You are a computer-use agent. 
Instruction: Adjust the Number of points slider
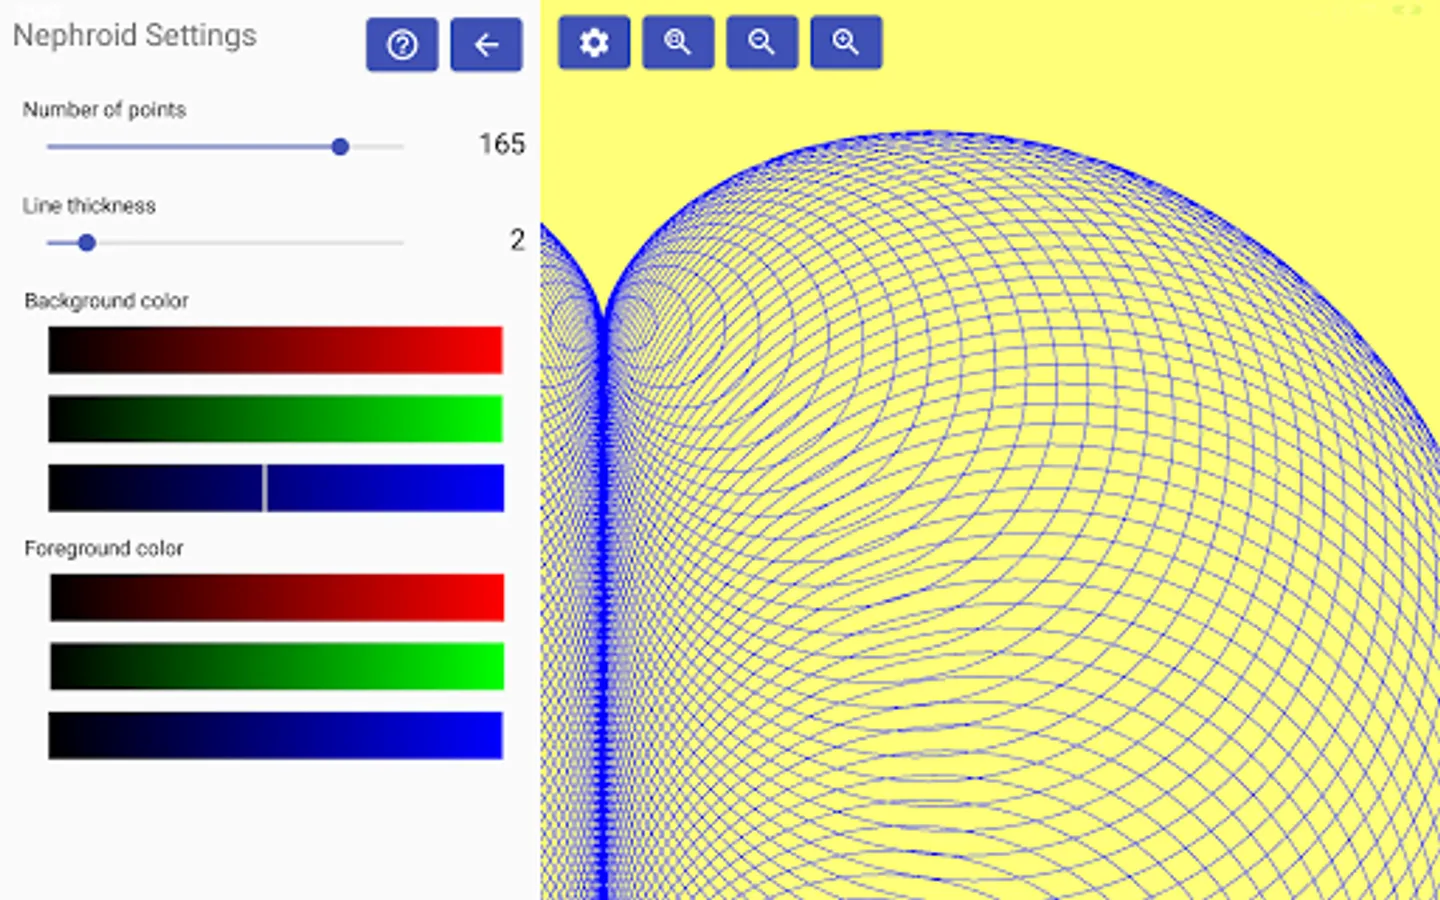click(225, 147)
